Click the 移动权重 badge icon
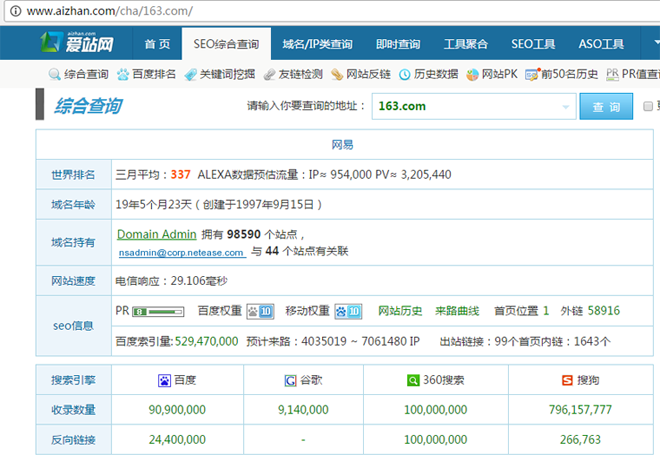 pos(348,312)
